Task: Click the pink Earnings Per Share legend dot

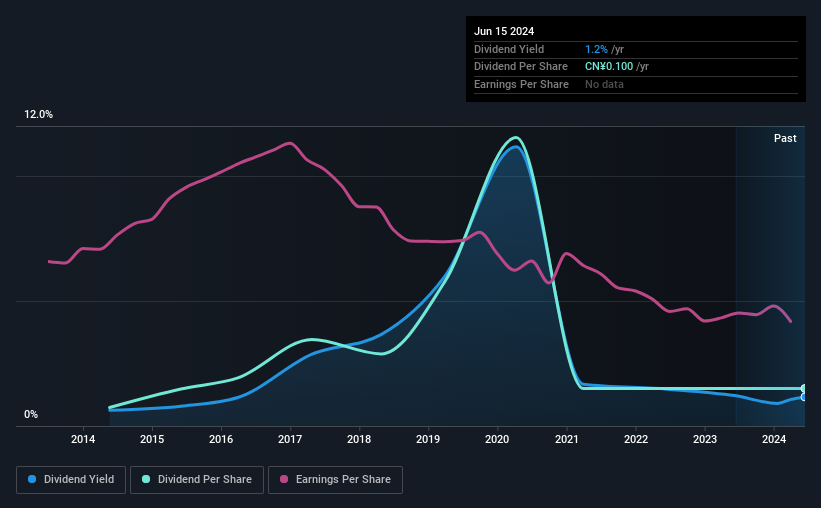Action: click(284, 479)
